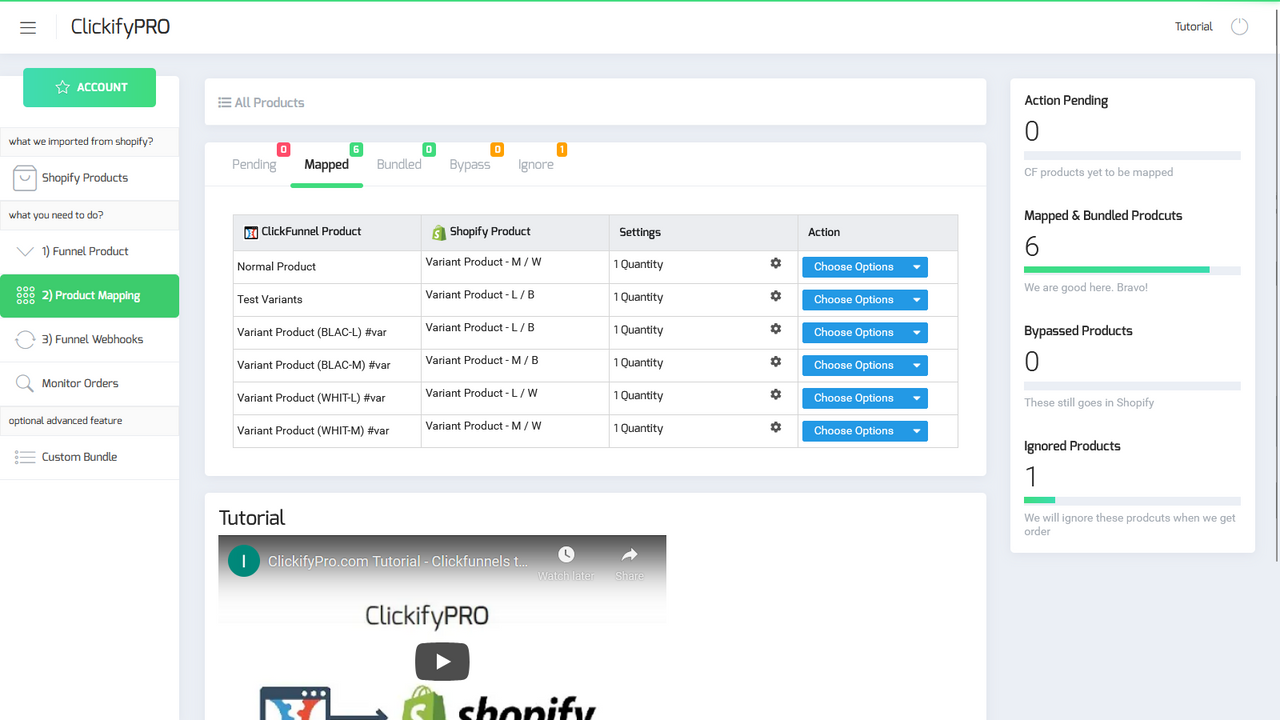Open the Ignore tab
The height and width of the screenshot is (720, 1280).
(x=535, y=164)
